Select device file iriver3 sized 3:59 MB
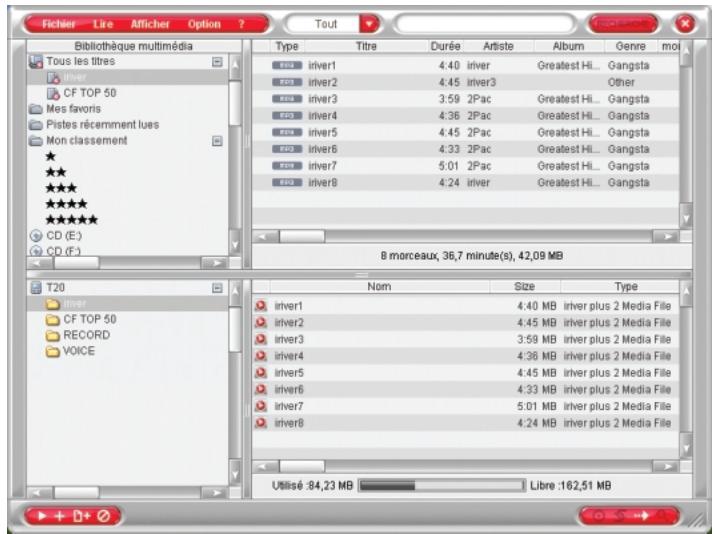This screenshot has width=715, height=534. pos(466,339)
